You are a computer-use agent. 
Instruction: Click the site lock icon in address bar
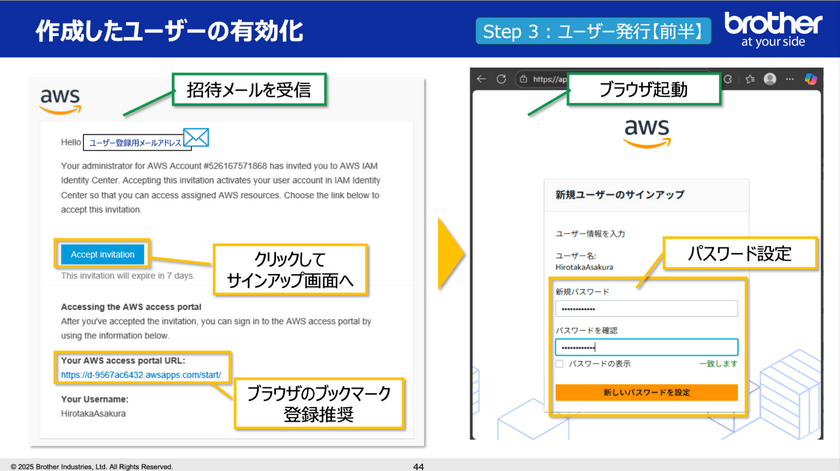point(523,79)
